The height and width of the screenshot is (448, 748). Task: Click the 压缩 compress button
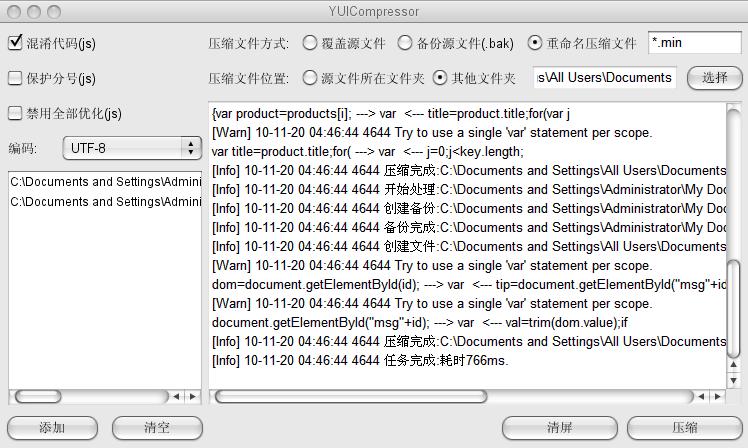point(685,427)
